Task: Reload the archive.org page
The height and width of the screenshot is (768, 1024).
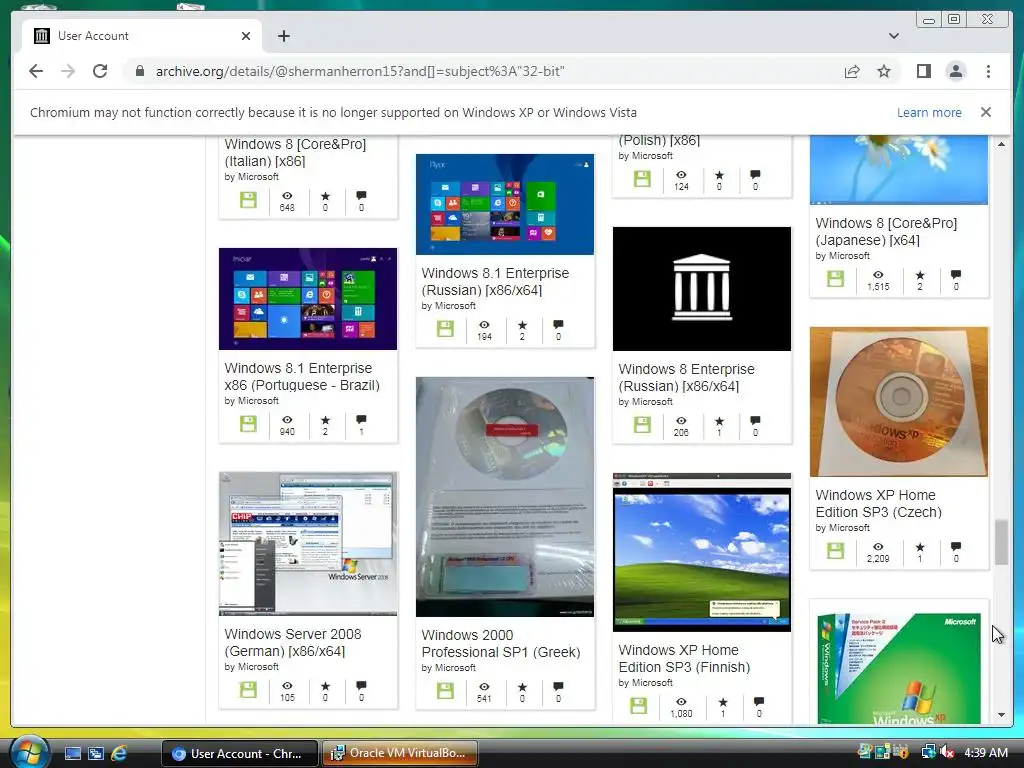Action: 100,71
